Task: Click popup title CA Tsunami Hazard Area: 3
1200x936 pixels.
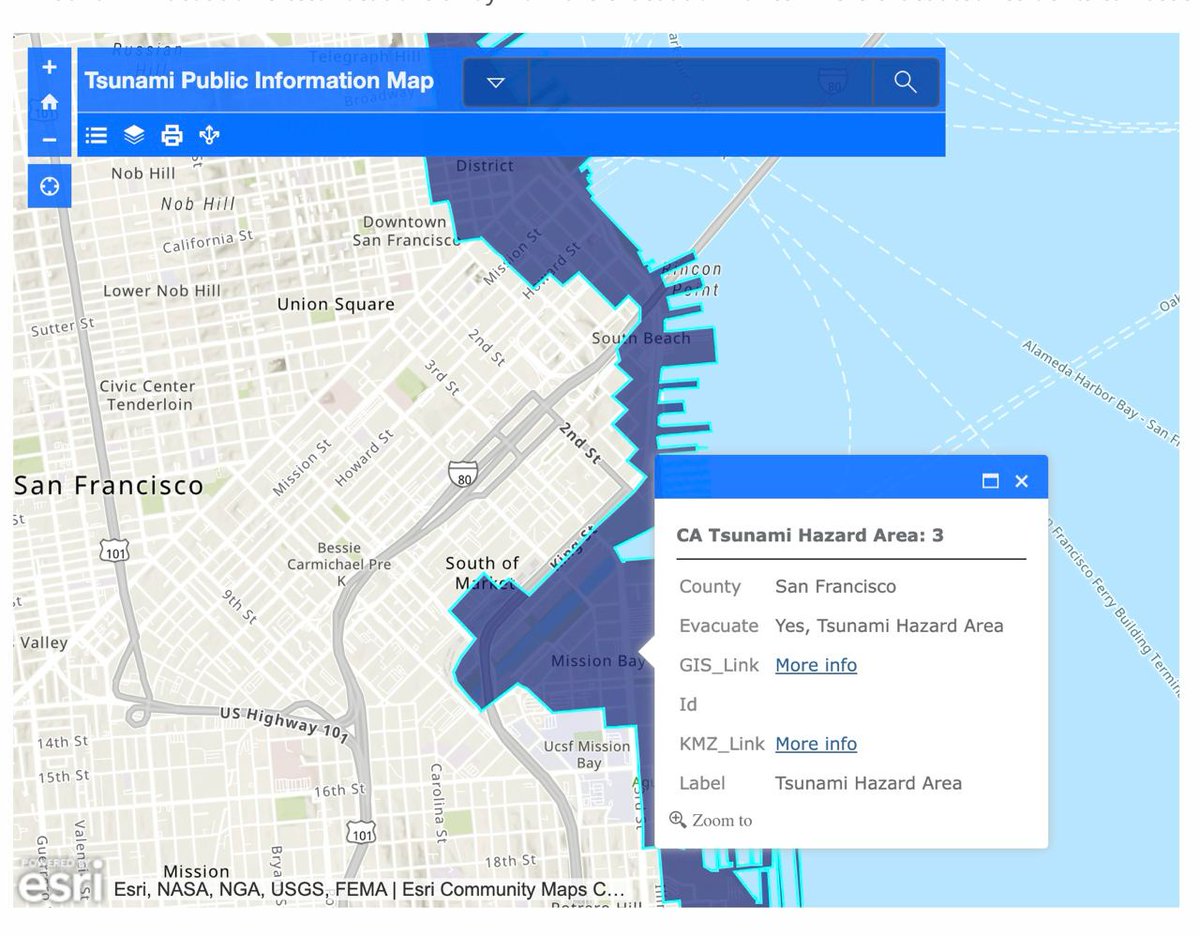Action: pyautogui.click(x=810, y=535)
